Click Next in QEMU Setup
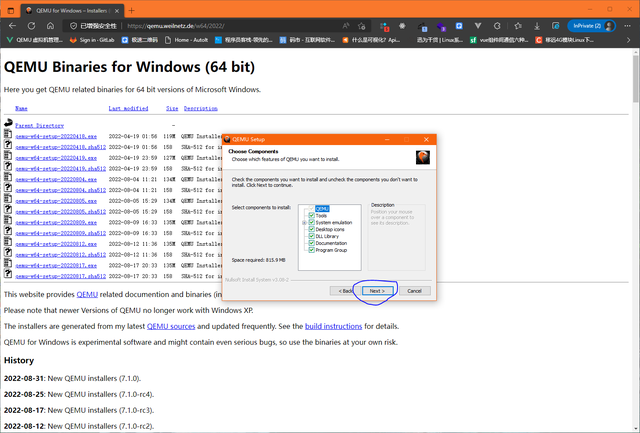Screen dimensions: 640x433 click(x=378, y=291)
